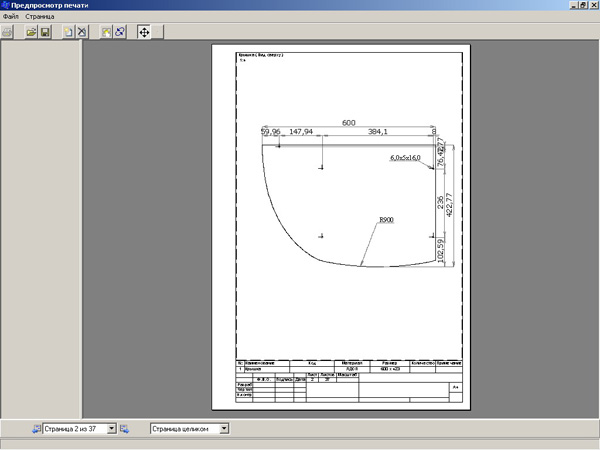The height and width of the screenshot is (450, 600).
Task: Click the 422,77 vertical dimension
Action: click(450, 205)
